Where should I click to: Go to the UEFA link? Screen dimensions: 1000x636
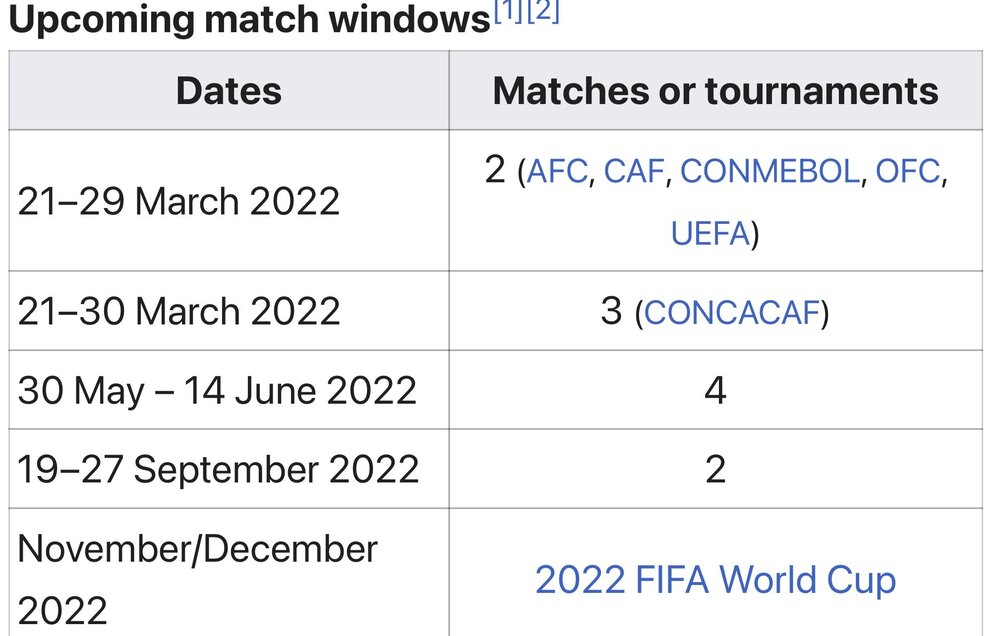[x=710, y=234]
